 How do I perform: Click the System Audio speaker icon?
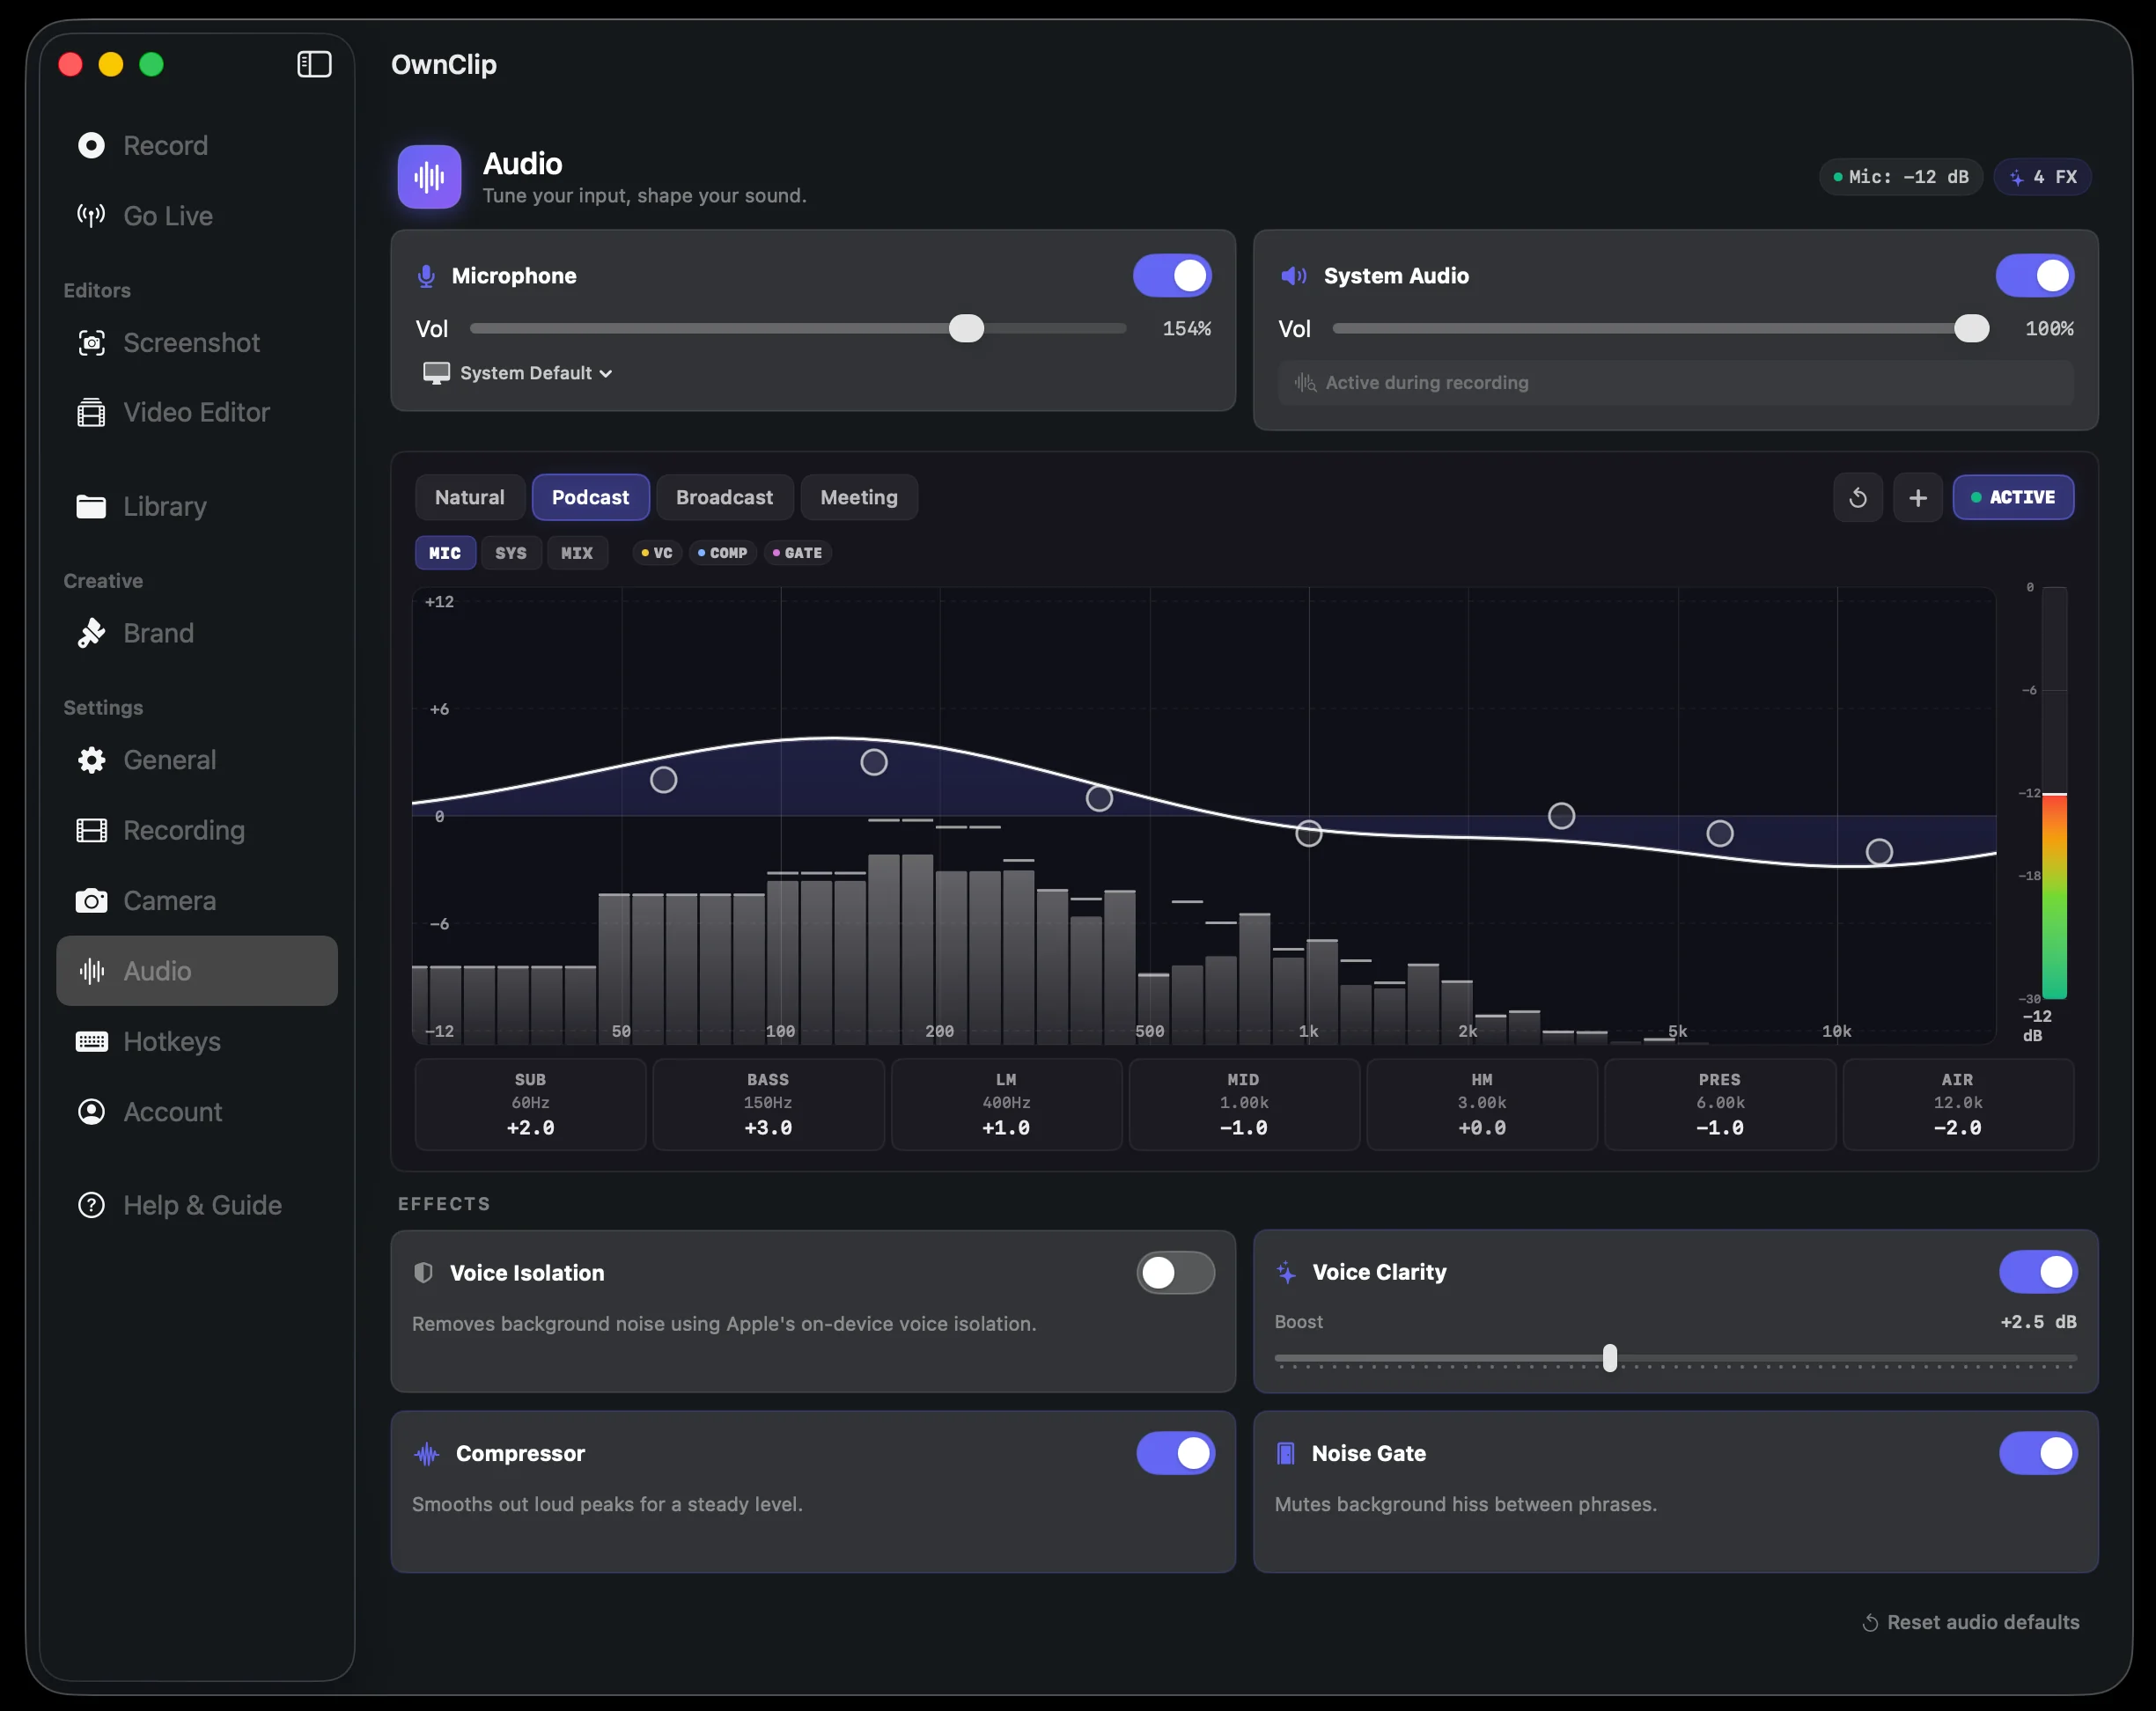click(x=1294, y=276)
